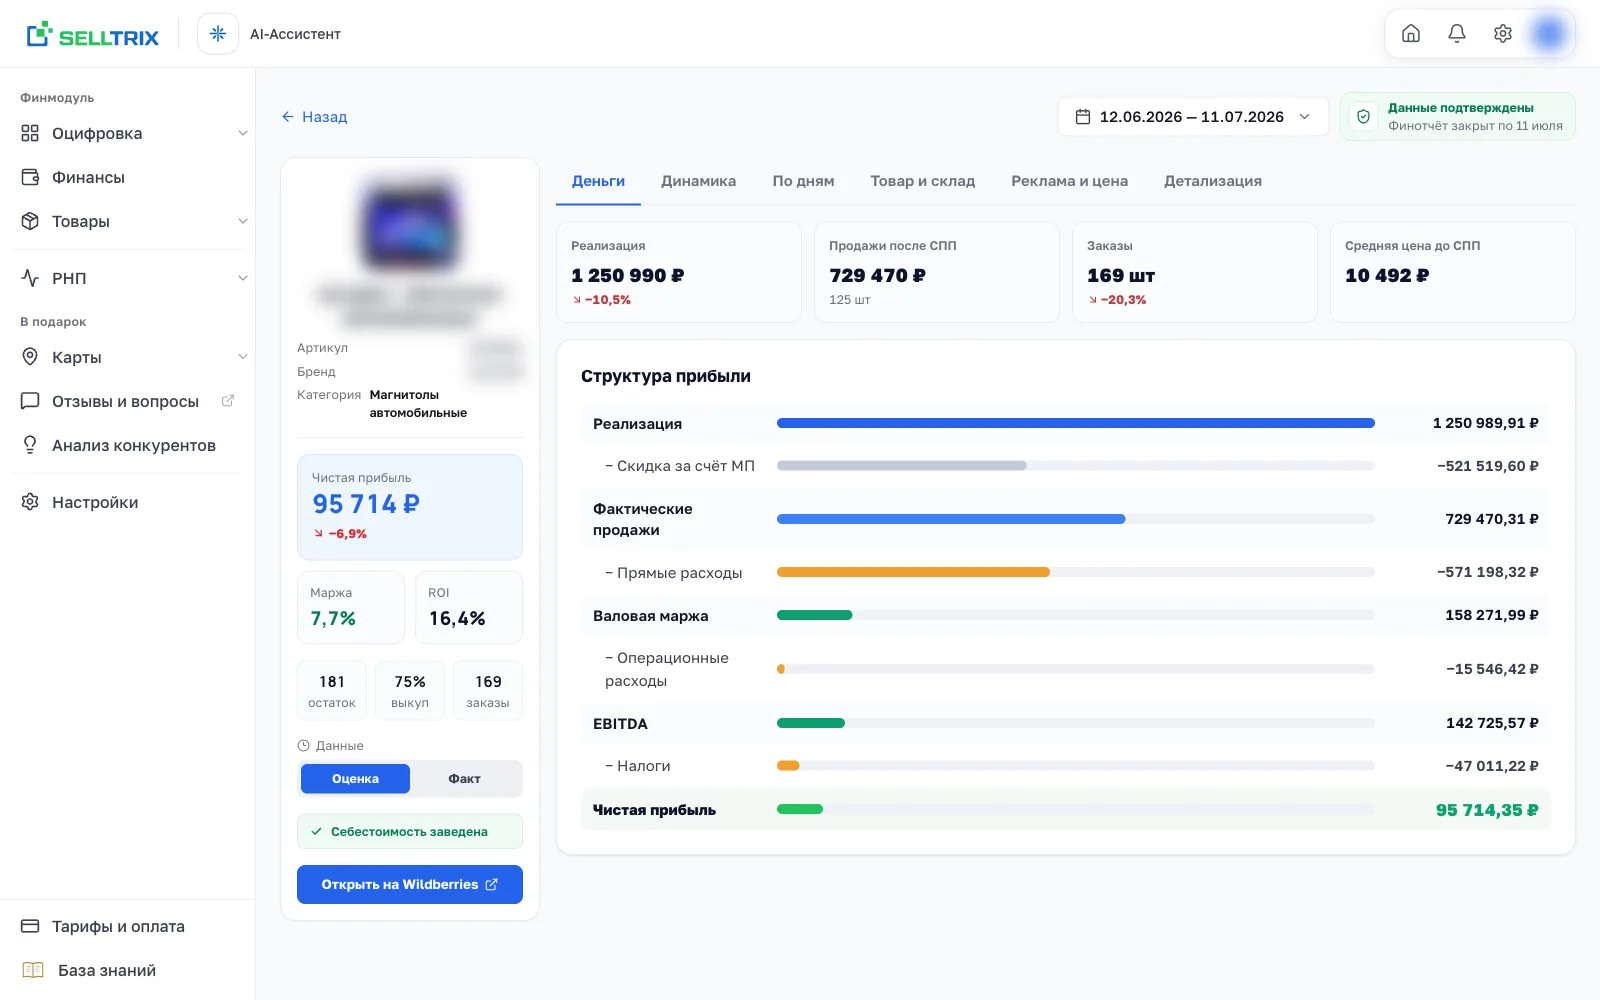Image resolution: width=1600 pixels, height=1000 pixels.
Task: Click the blue Реализация progress bar
Action: point(1075,423)
